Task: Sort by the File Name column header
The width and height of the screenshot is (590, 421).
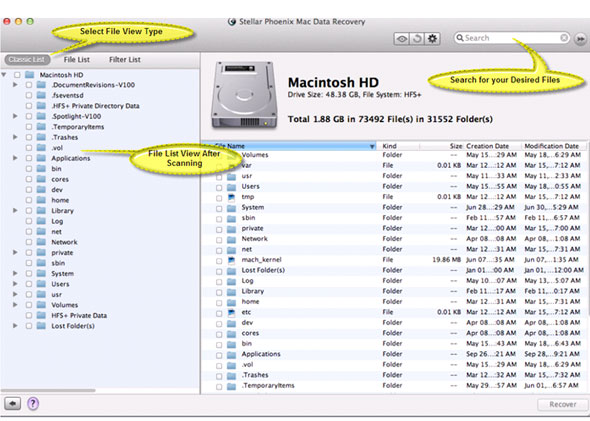Action: tap(289, 146)
